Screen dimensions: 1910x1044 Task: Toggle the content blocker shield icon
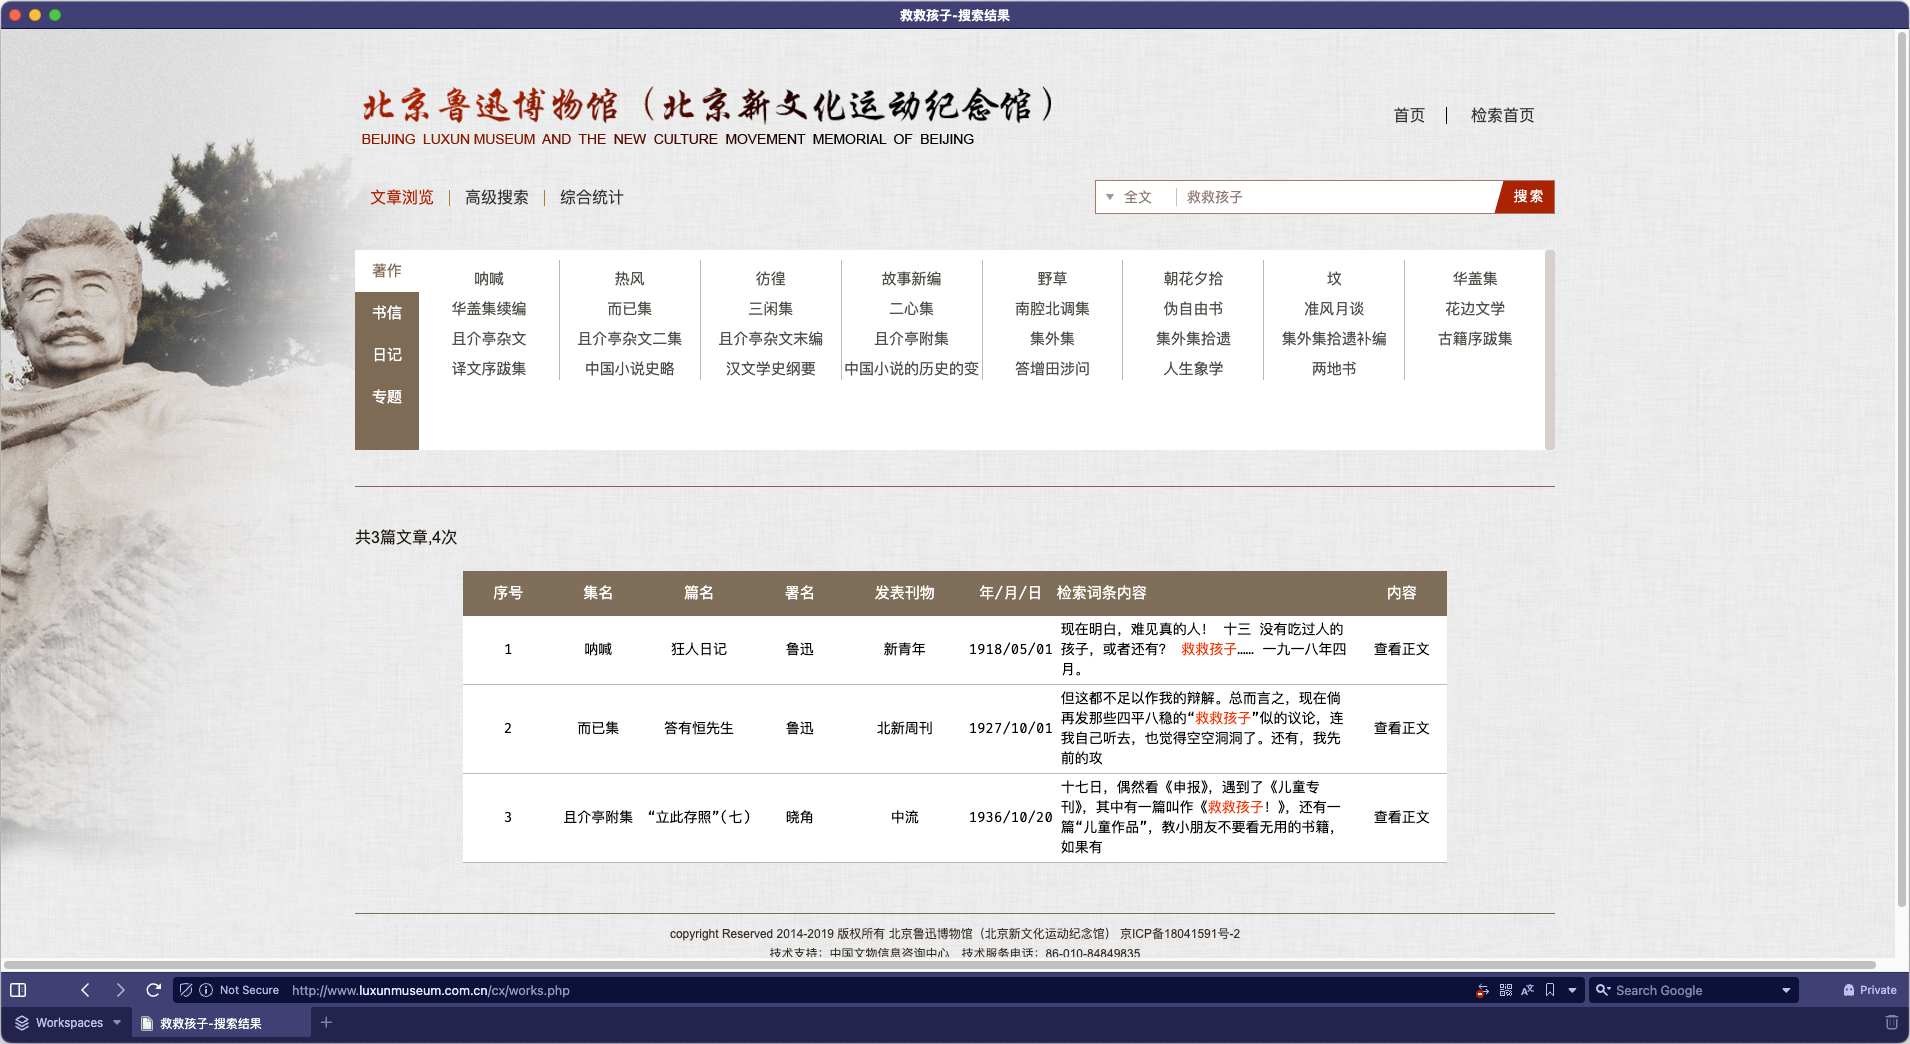[x=186, y=990]
